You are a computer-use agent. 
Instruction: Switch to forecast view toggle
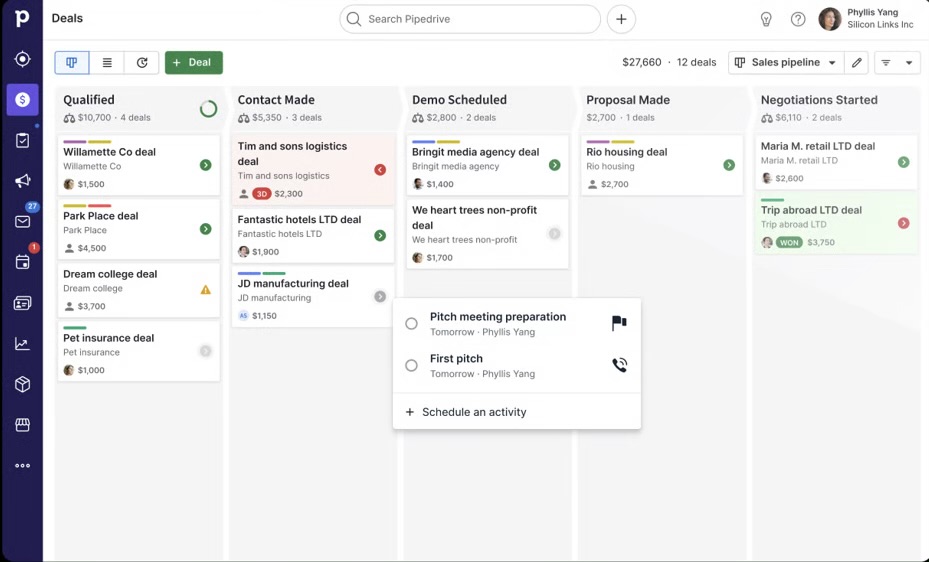(x=142, y=63)
